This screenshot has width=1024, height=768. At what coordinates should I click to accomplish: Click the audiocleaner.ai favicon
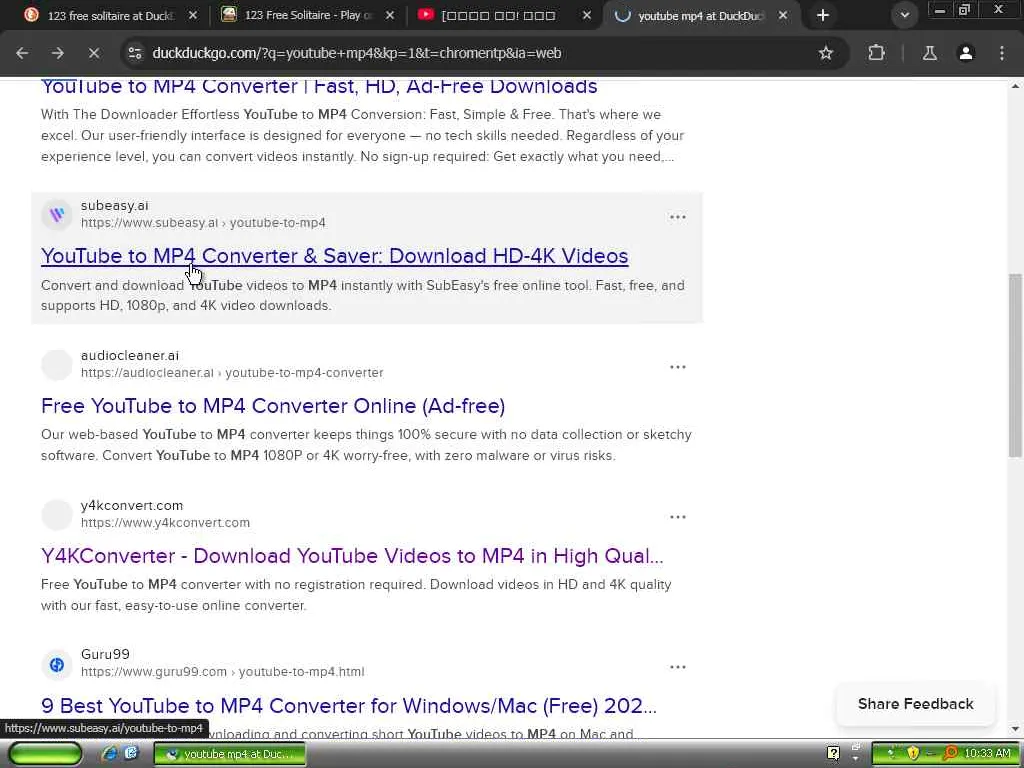click(57, 364)
